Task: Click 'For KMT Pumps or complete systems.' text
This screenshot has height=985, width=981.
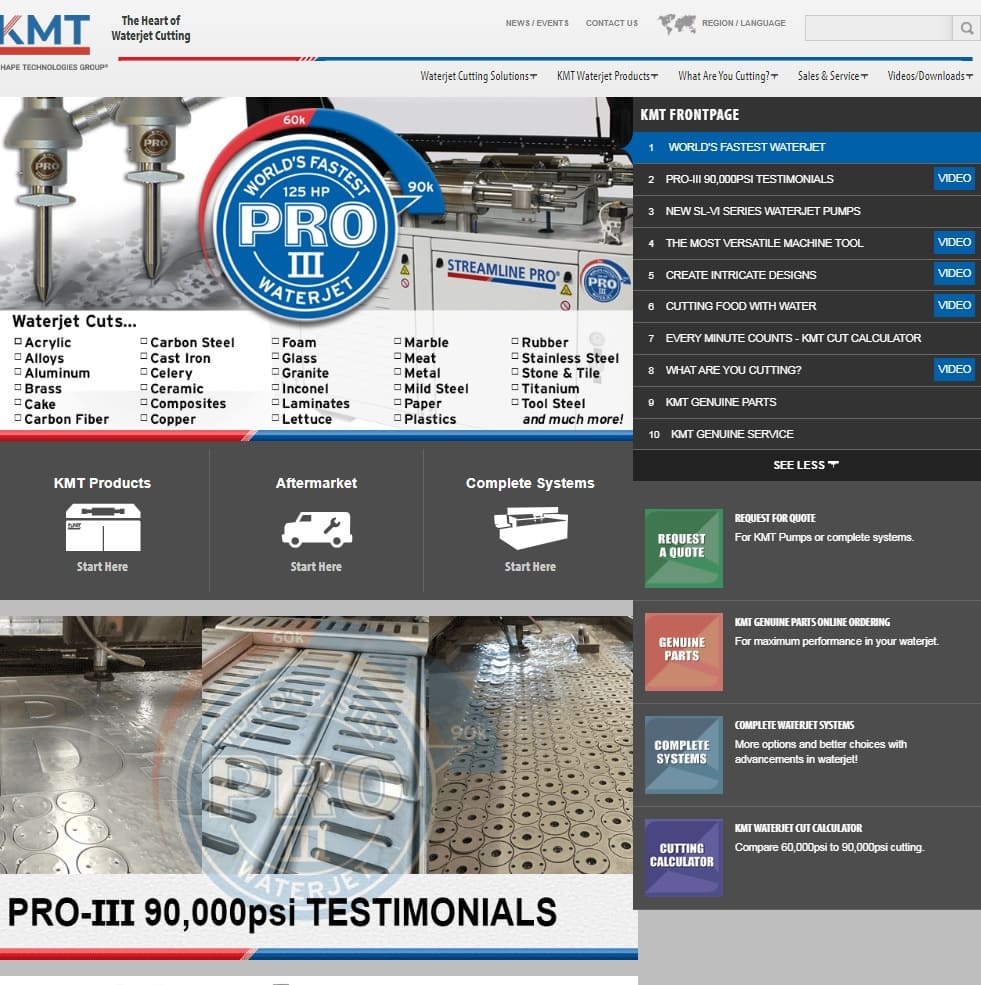Action: [x=824, y=537]
